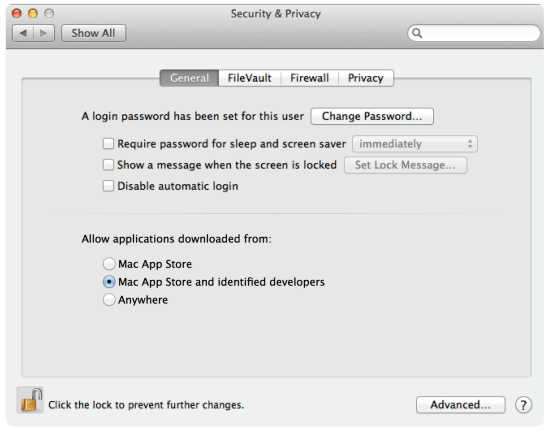Open help with the question mark button
This screenshot has height=433, width=548.
[523, 405]
